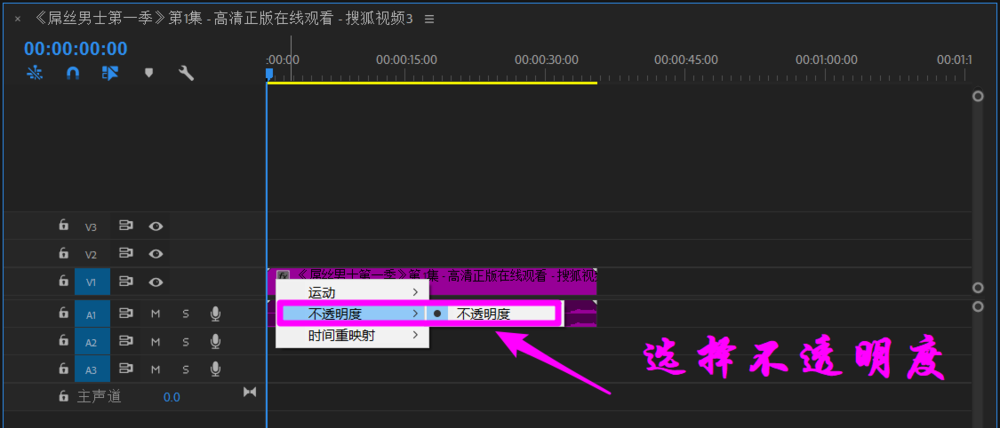Lock the A2 audio track
This screenshot has width=1000, height=428.
(63, 341)
